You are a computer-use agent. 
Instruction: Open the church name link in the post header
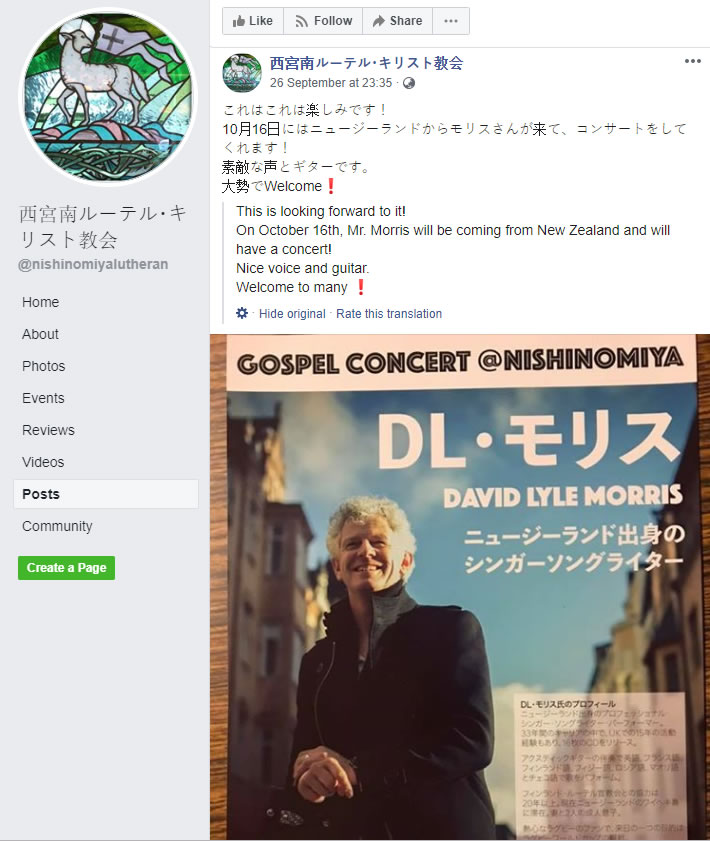366,63
